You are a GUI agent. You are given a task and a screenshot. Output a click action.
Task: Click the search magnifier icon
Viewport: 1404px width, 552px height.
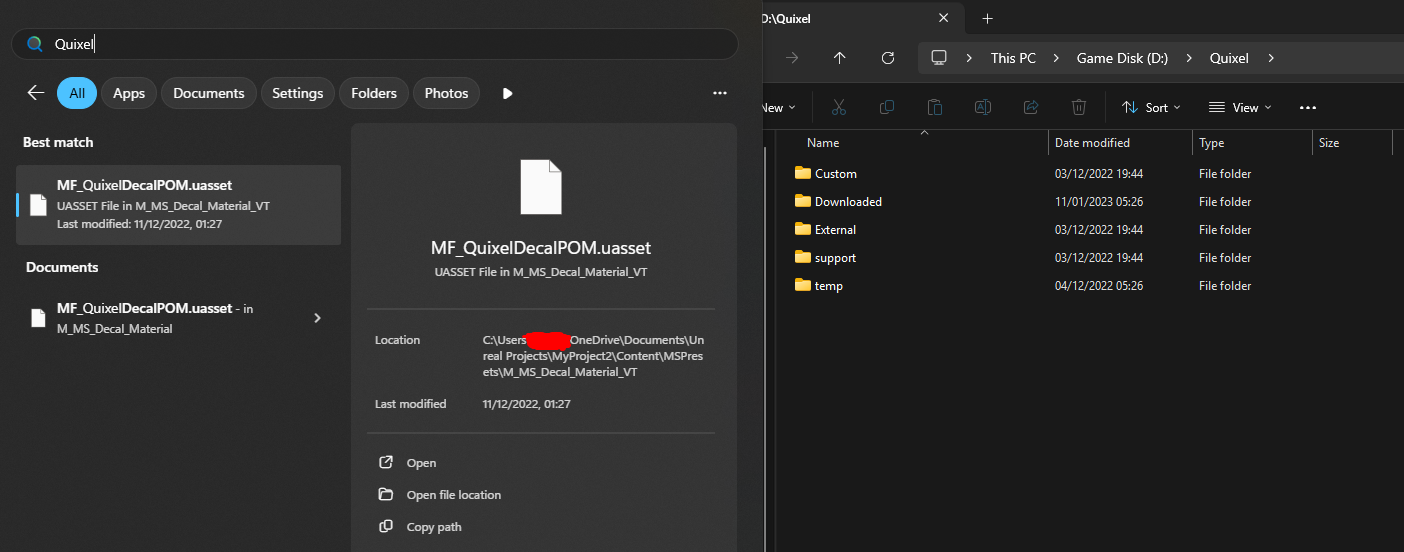click(35, 44)
